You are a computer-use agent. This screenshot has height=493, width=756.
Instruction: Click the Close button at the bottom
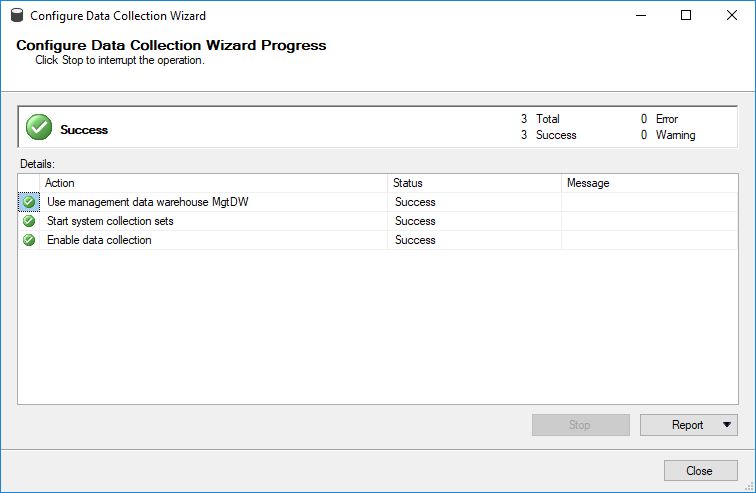click(x=701, y=470)
